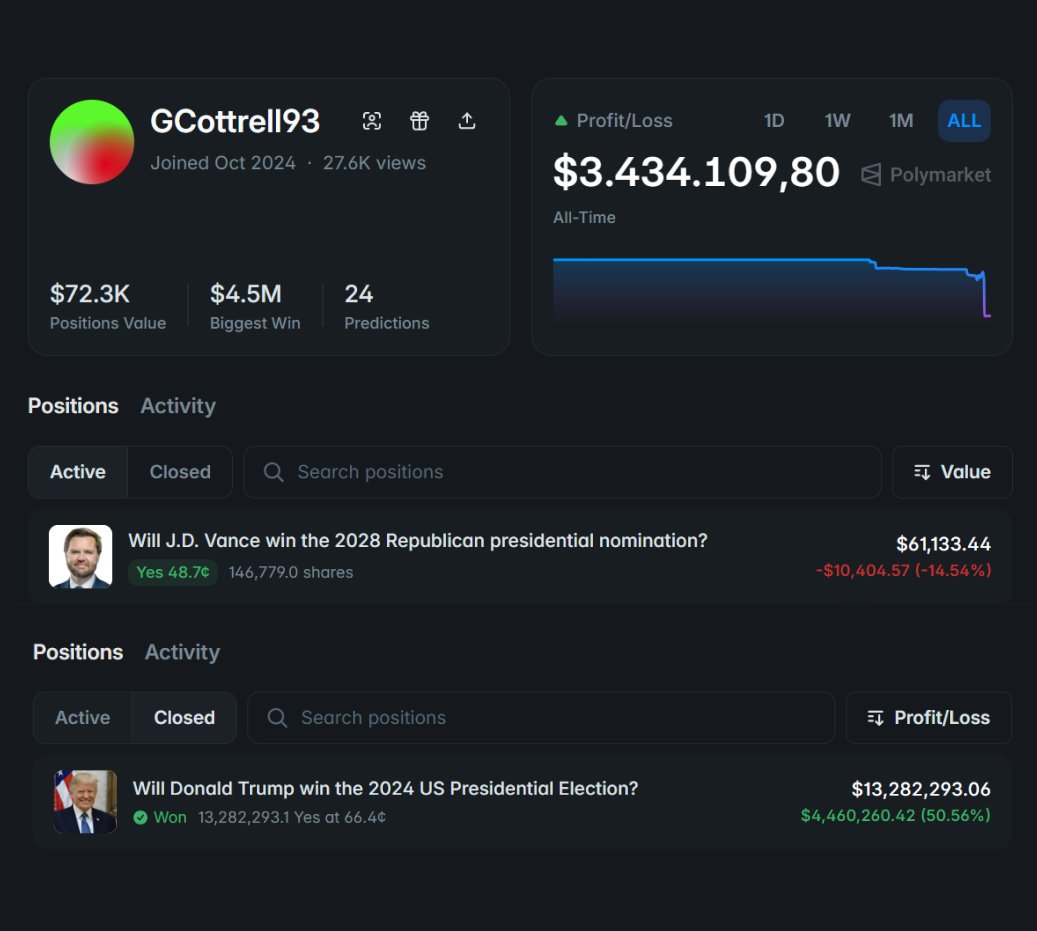Click the sort icon next to Profit/Loss
Screen dimensions: 1037x931
tap(874, 717)
